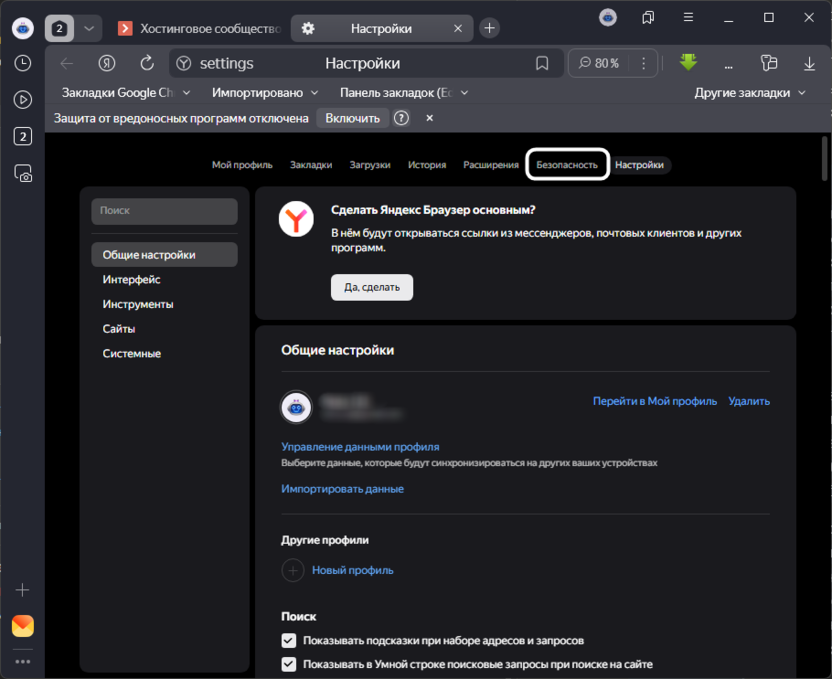The image size is (832, 679).
Task: Add a sidebar app with plus icon
Action: click(x=22, y=590)
